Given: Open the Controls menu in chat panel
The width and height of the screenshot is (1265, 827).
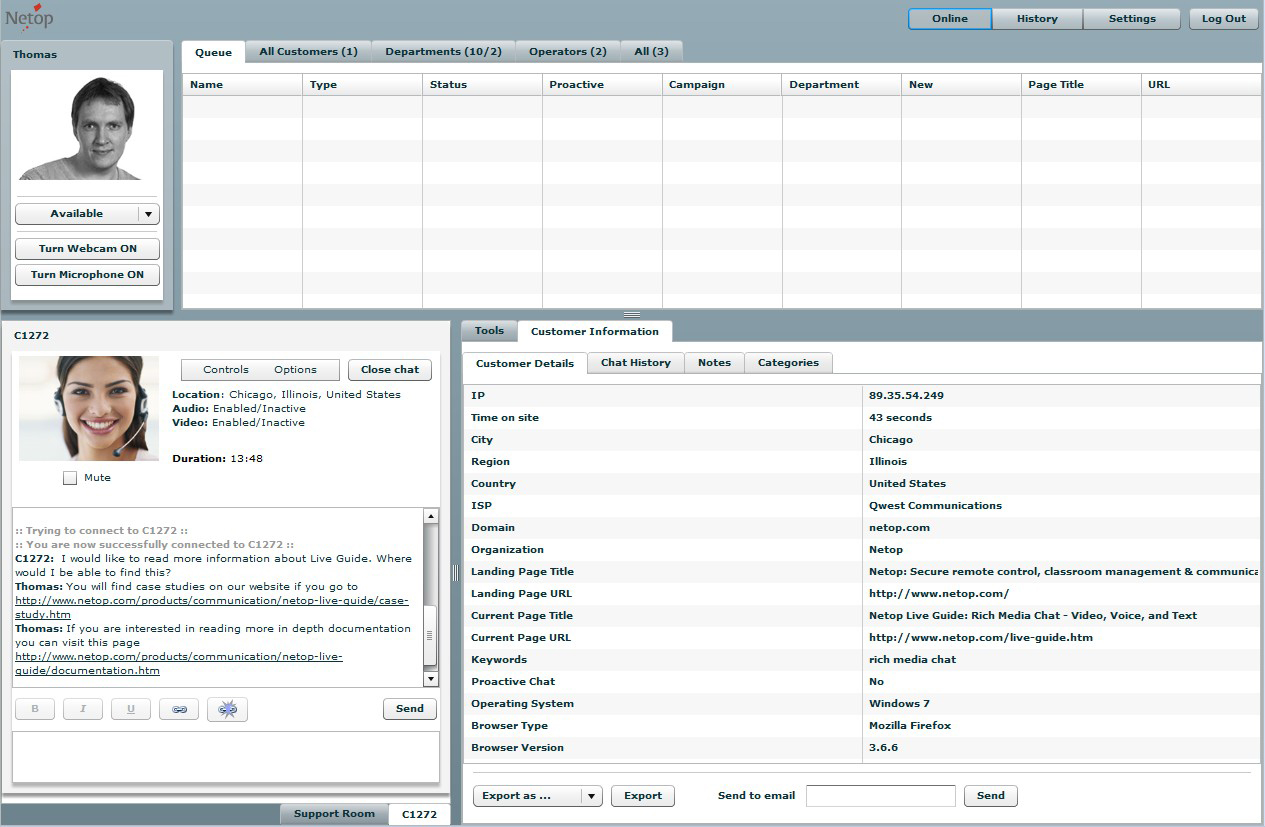Looking at the screenshot, I should tap(225, 370).
